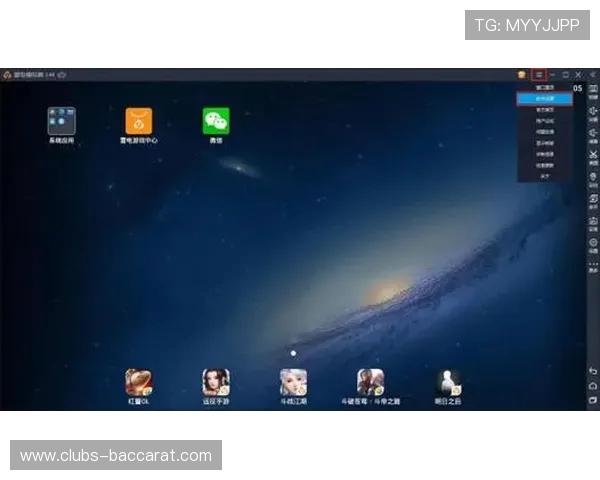Open the rightmost dock game with the dark icon
Screen dimensions: 600x480
click(448, 382)
